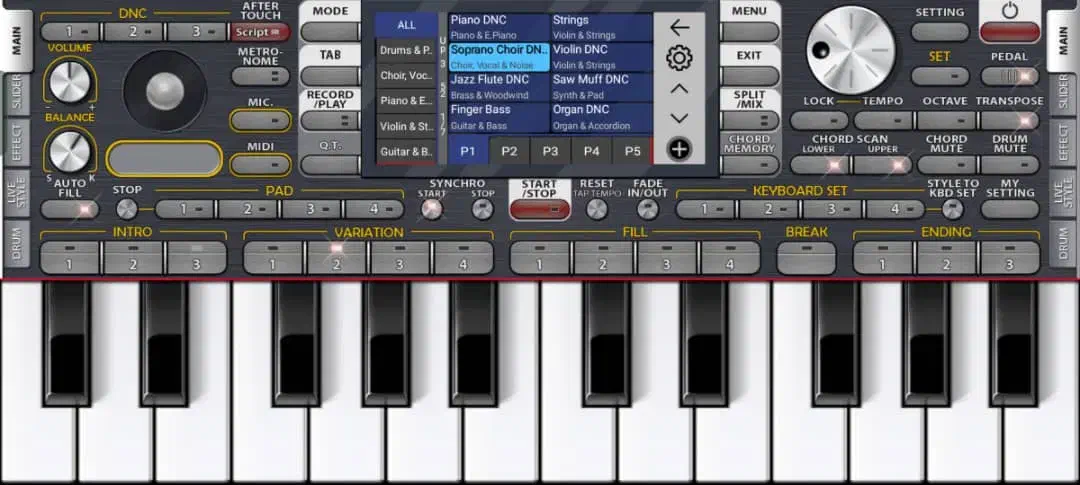Tap the back arrow icon in display
This screenshot has width=1080, height=485.
tap(679, 28)
